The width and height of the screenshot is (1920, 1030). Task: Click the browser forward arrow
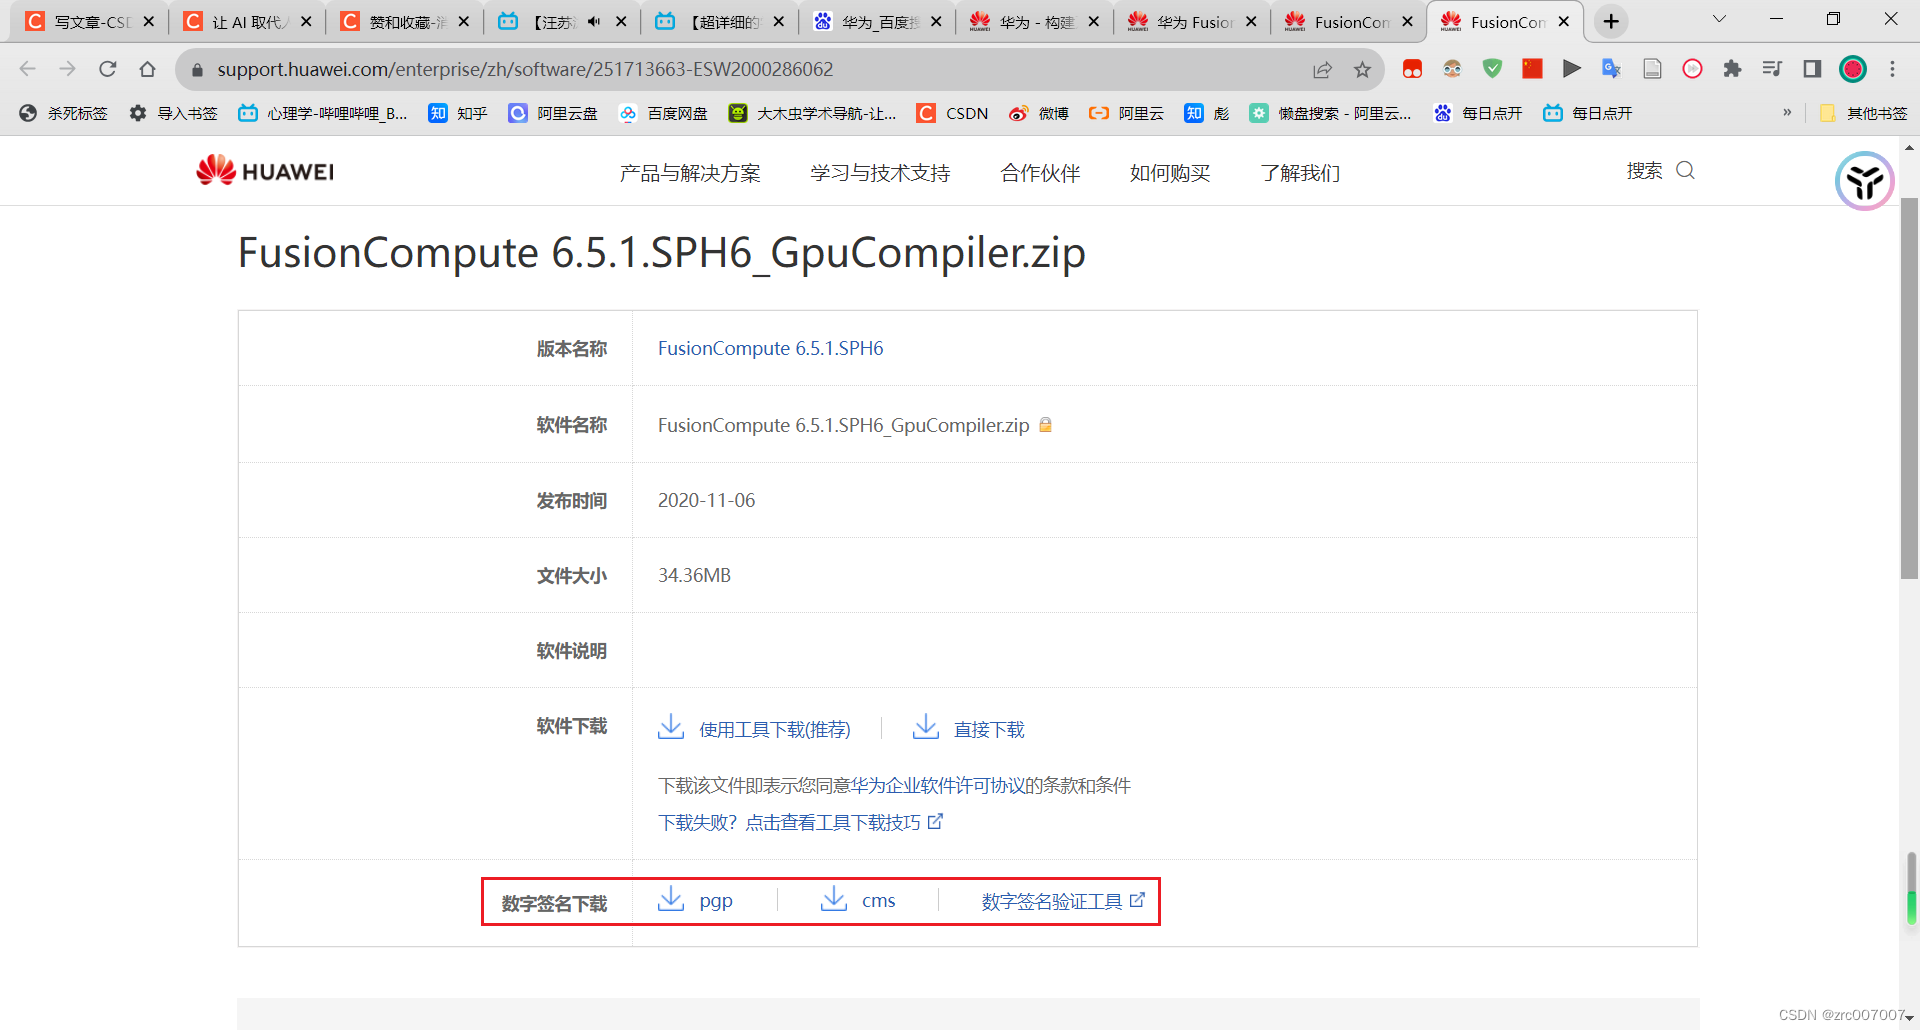pos(68,69)
